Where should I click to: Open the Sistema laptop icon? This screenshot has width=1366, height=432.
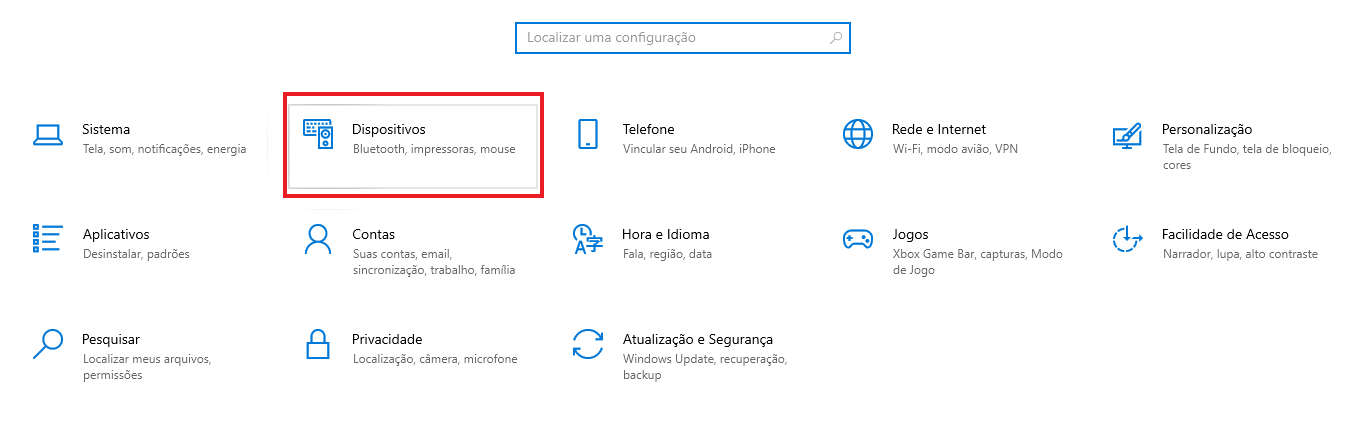click(47, 135)
